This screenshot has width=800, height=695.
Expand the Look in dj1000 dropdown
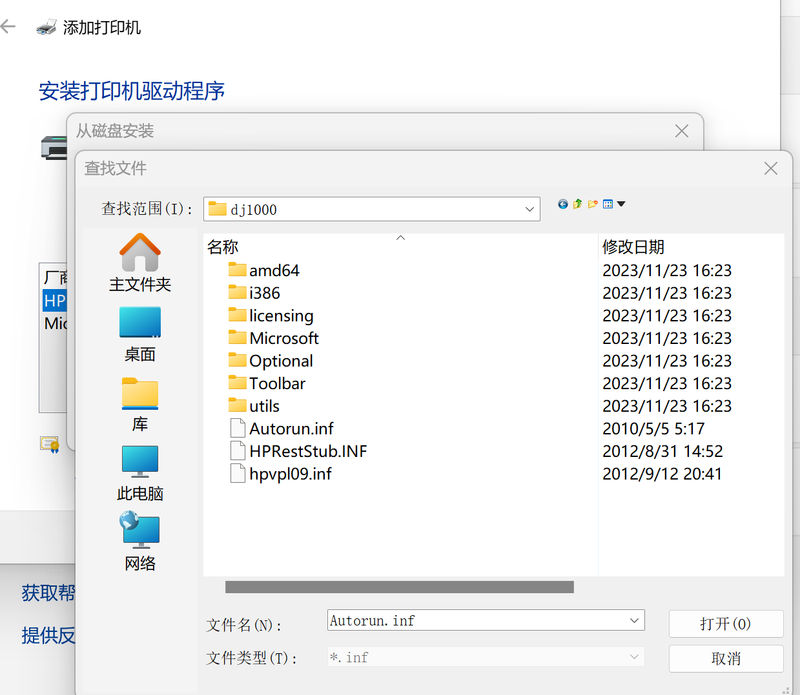click(x=530, y=209)
